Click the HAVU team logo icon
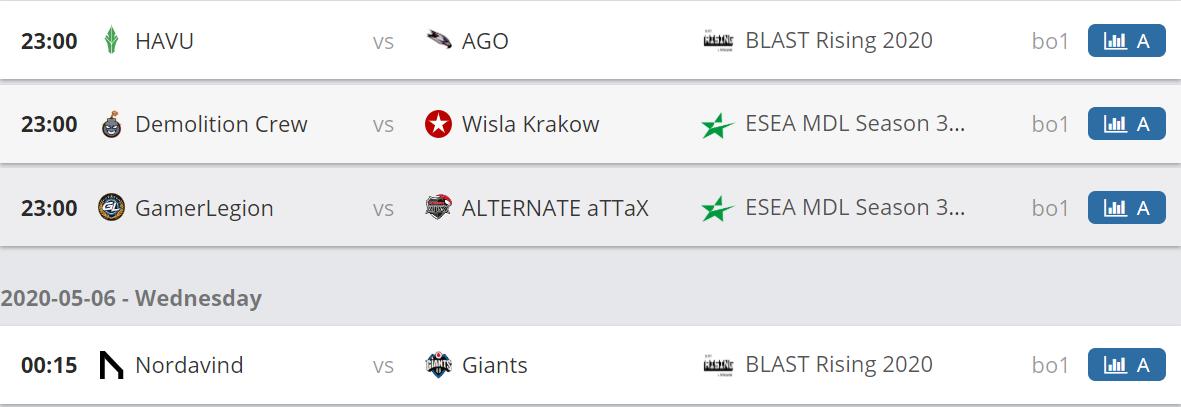1181x407 pixels. (x=112, y=41)
